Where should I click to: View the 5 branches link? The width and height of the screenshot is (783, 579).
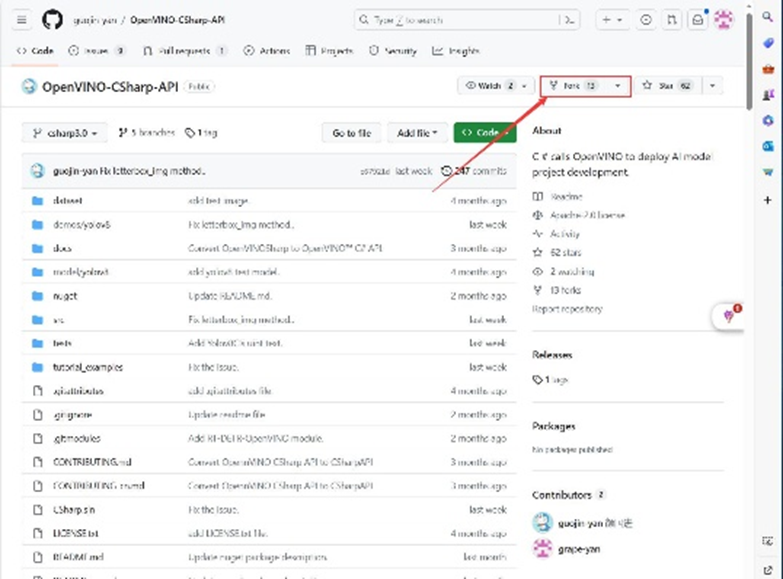(147, 133)
